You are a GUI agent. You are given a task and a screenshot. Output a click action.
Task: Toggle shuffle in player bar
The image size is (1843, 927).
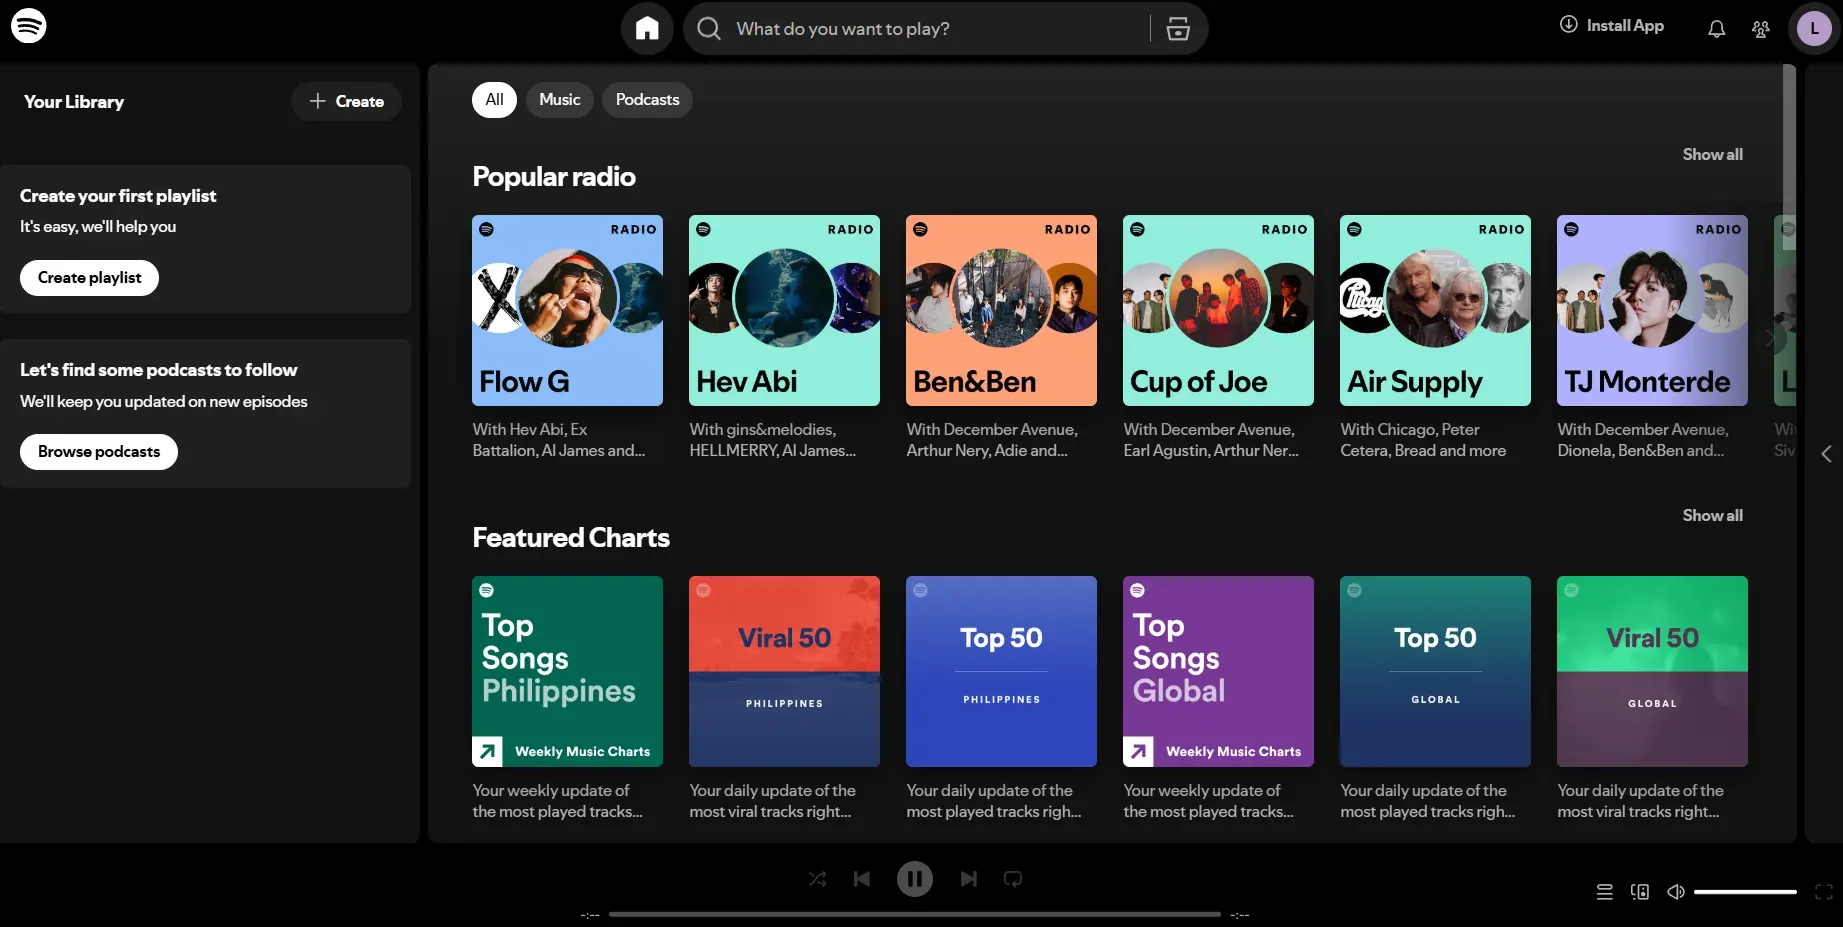click(x=817, y=879)
